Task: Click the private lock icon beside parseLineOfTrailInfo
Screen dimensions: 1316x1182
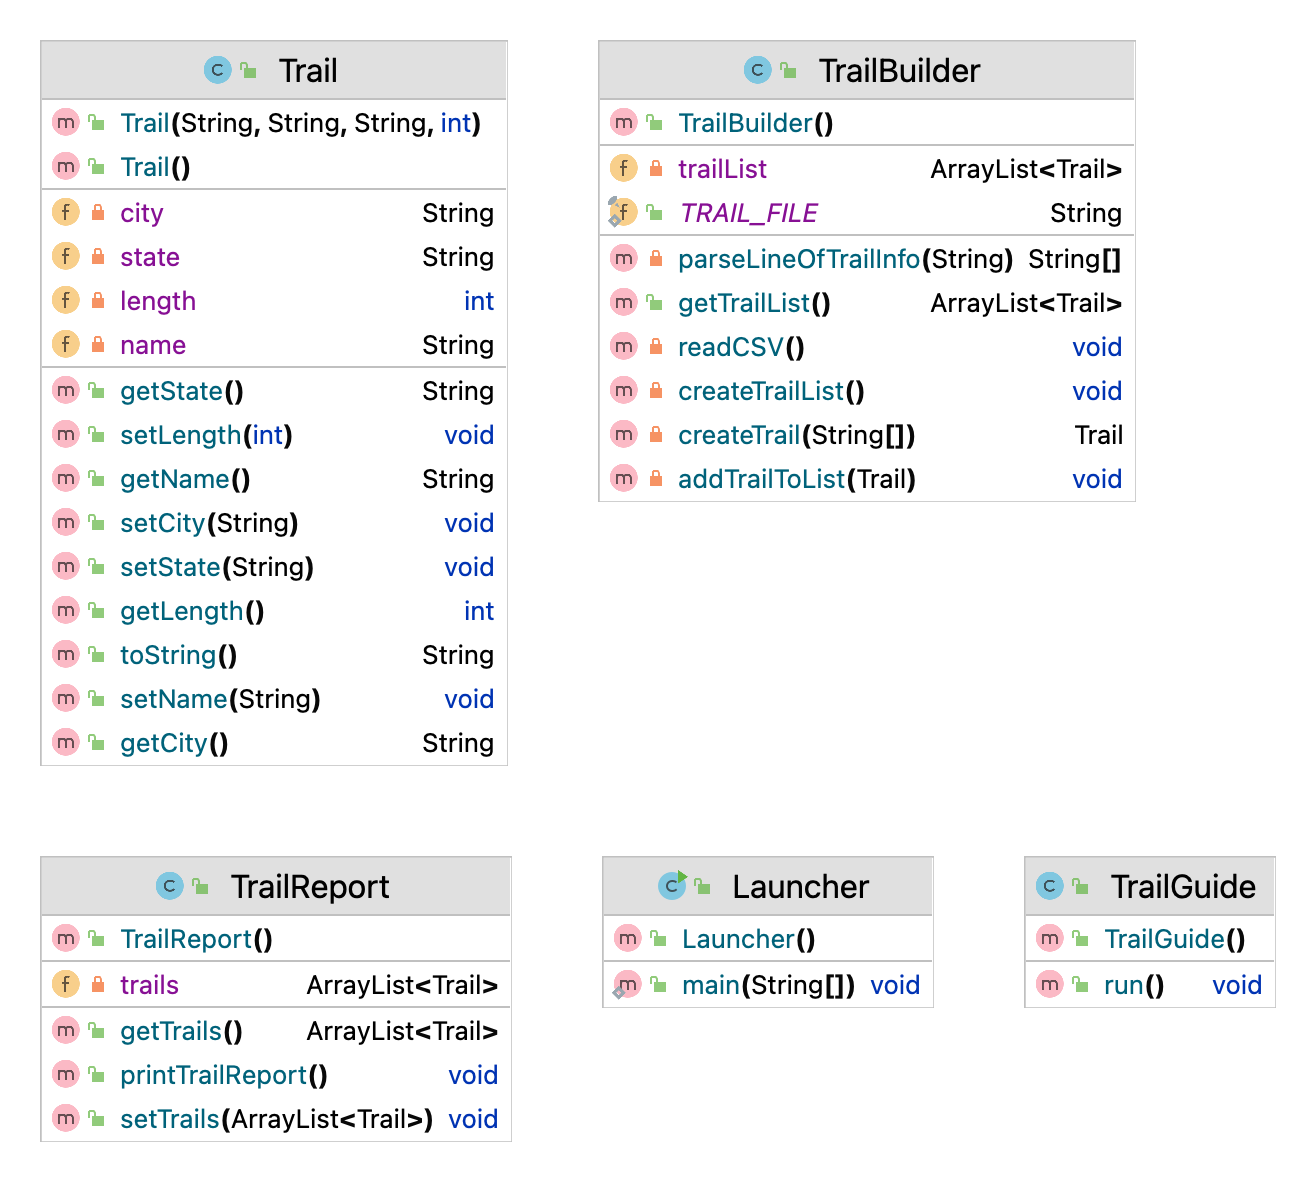Action: [656, 258]
